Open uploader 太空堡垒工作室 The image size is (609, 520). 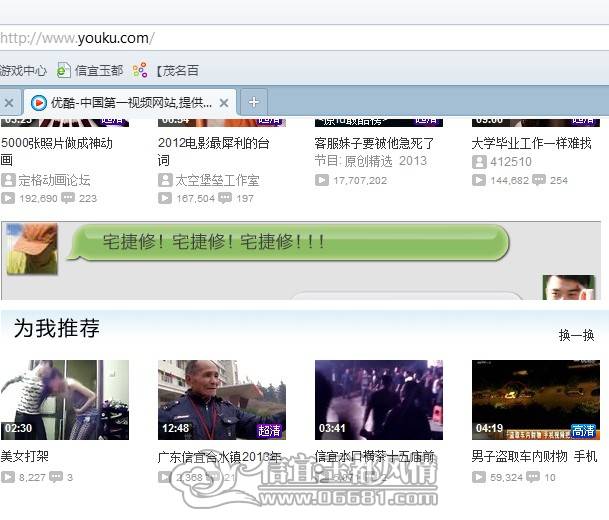click(217, 180)
